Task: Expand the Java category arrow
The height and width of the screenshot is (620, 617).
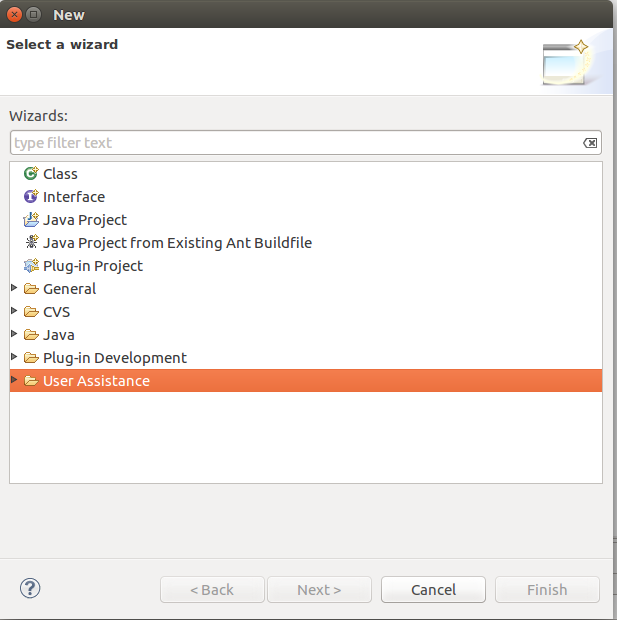Action: (14, 334)
